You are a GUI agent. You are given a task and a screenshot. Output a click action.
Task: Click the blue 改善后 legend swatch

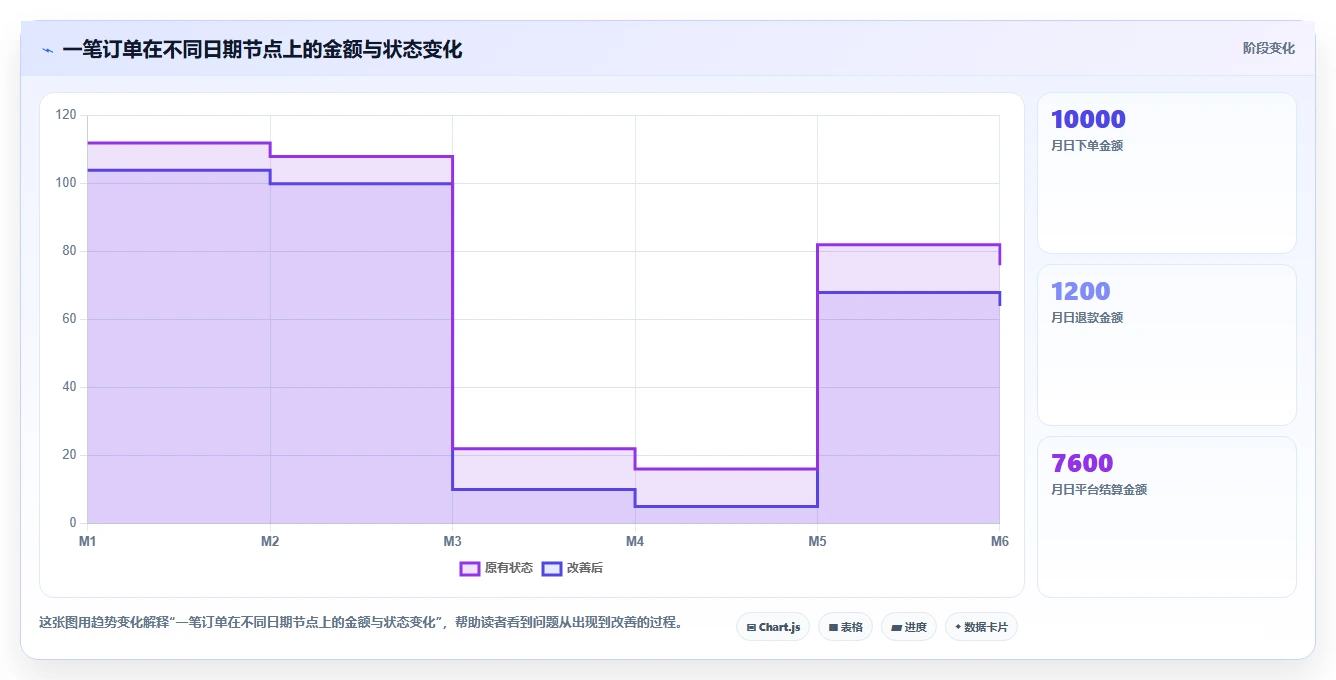552,568
